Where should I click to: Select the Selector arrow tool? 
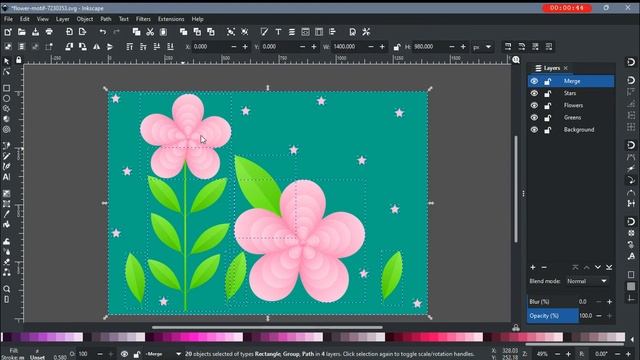point(7,61)
